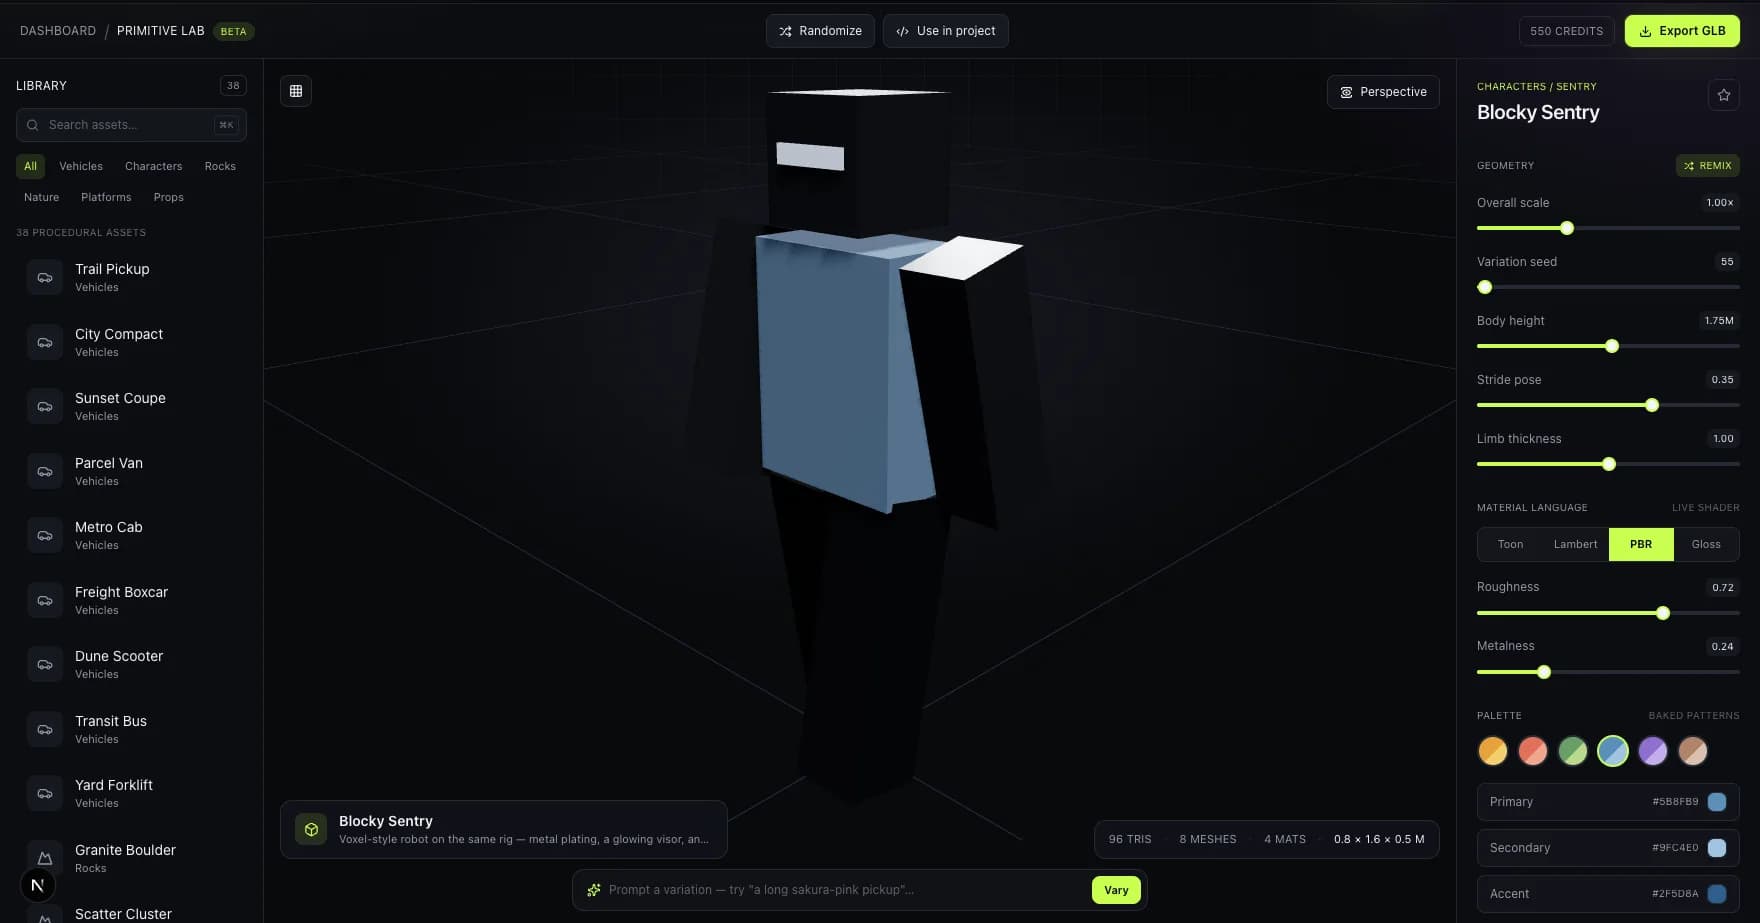Favorite Blocky Sentry with the star icon
1760x923 pixels.
[1724, 95]
